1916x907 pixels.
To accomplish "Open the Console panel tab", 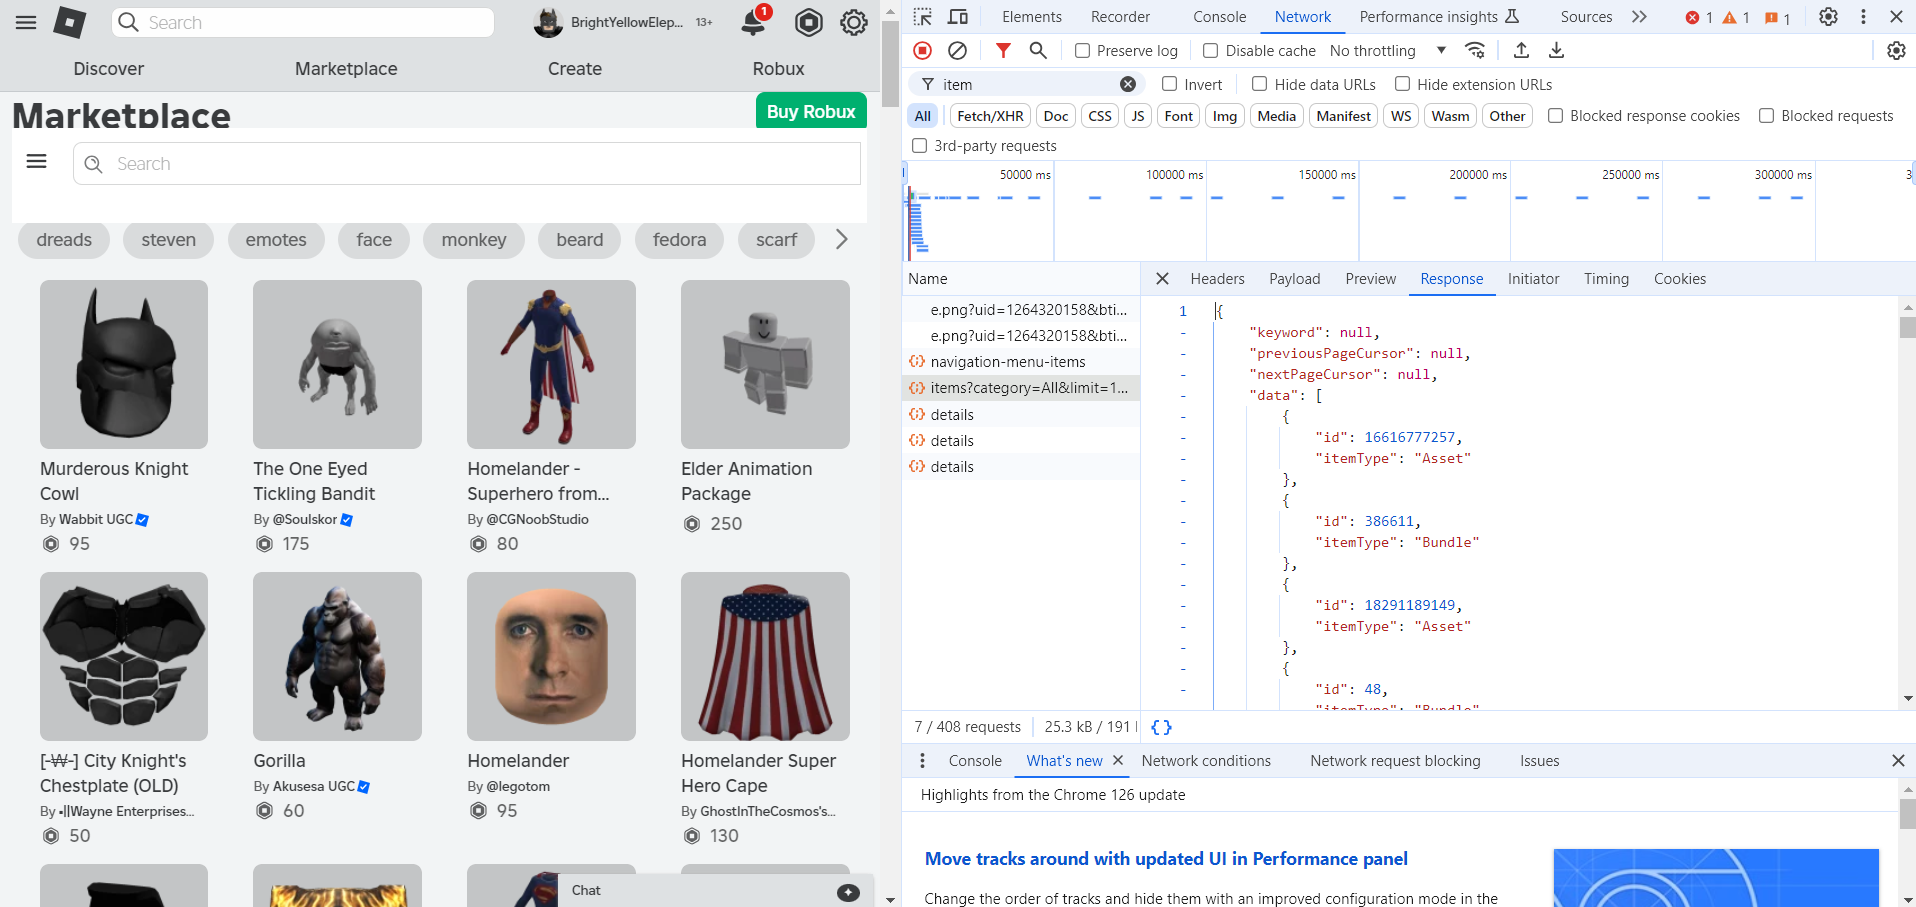I will pos(1219,17).
